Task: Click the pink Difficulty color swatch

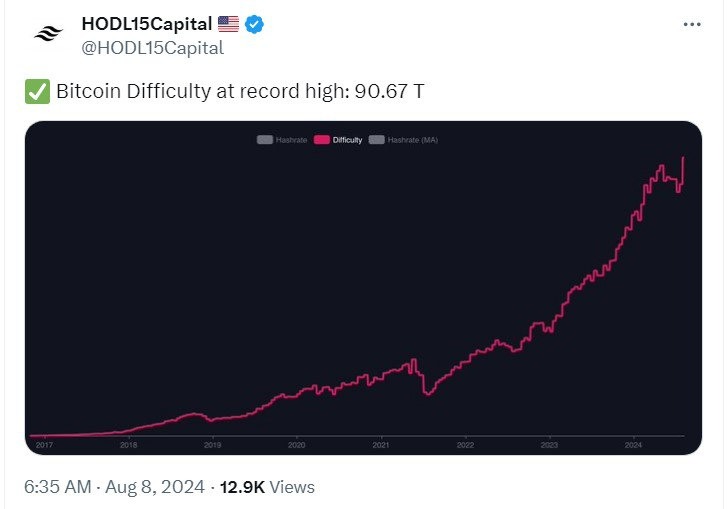Action: pyautogui.click(x=322, y=140)
